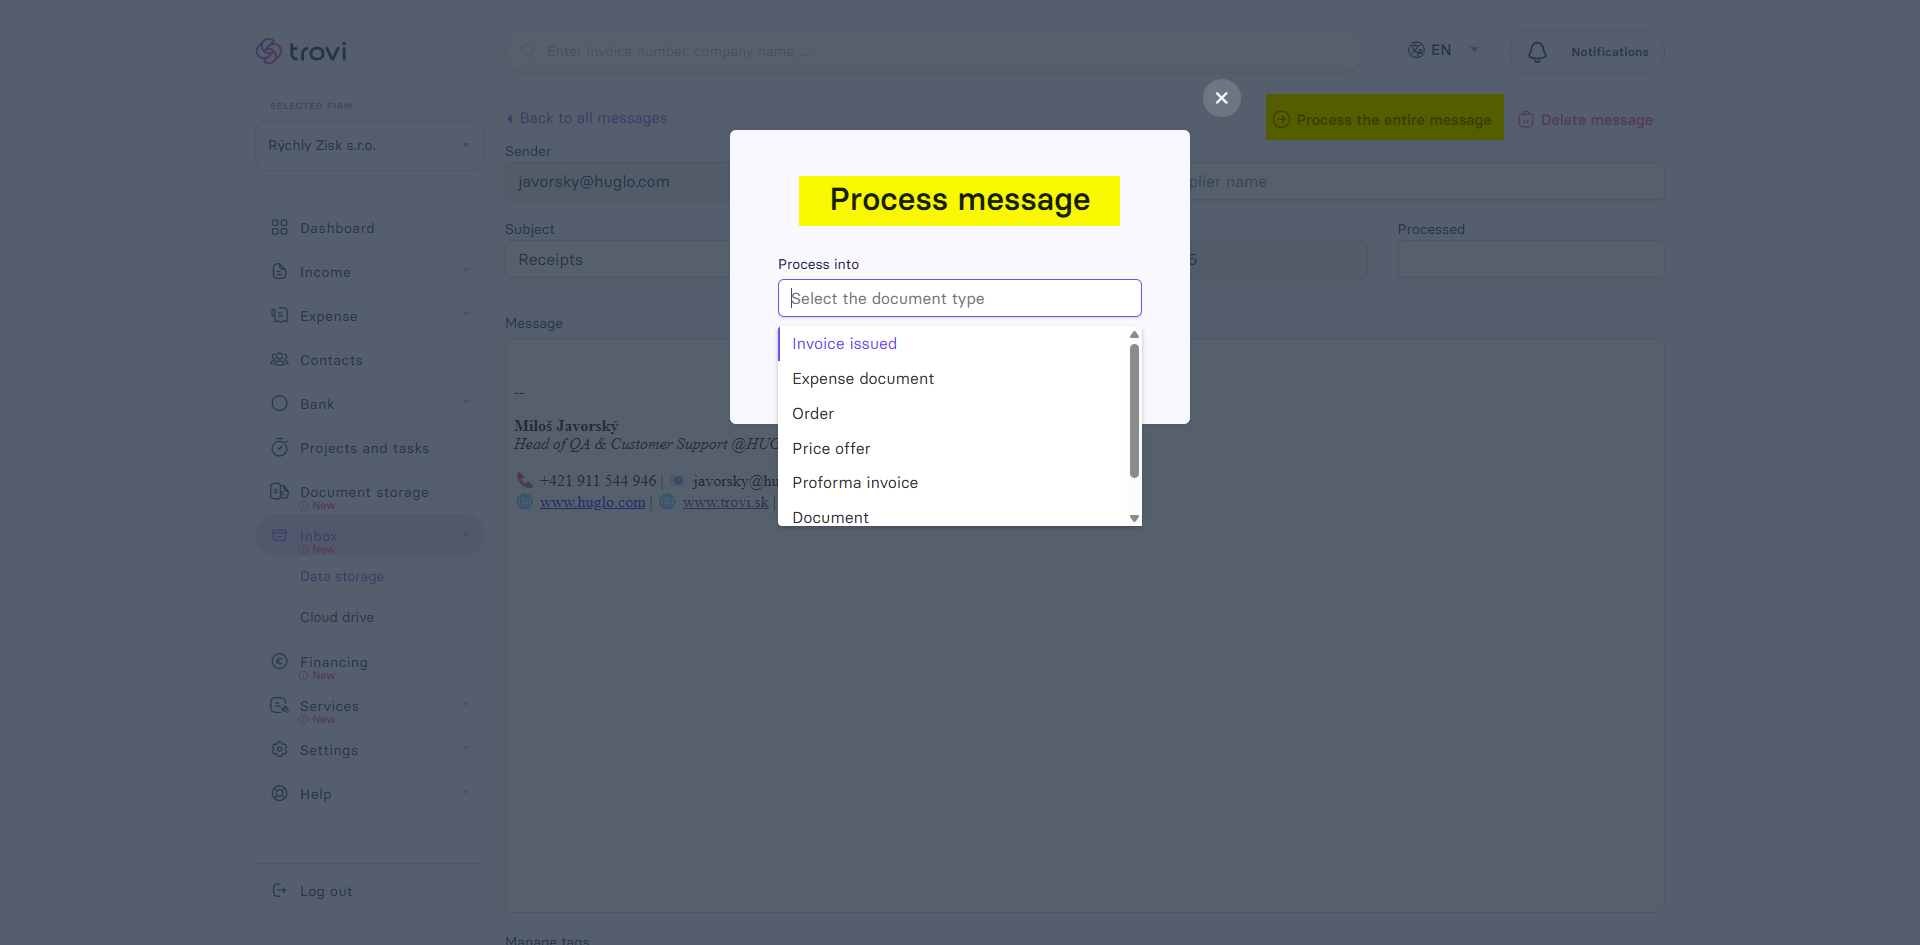Viewport: 1920px width, 945px height.
Task: Click the search magnifier icon
Action: pyautogui.click(x=527, y=51)
